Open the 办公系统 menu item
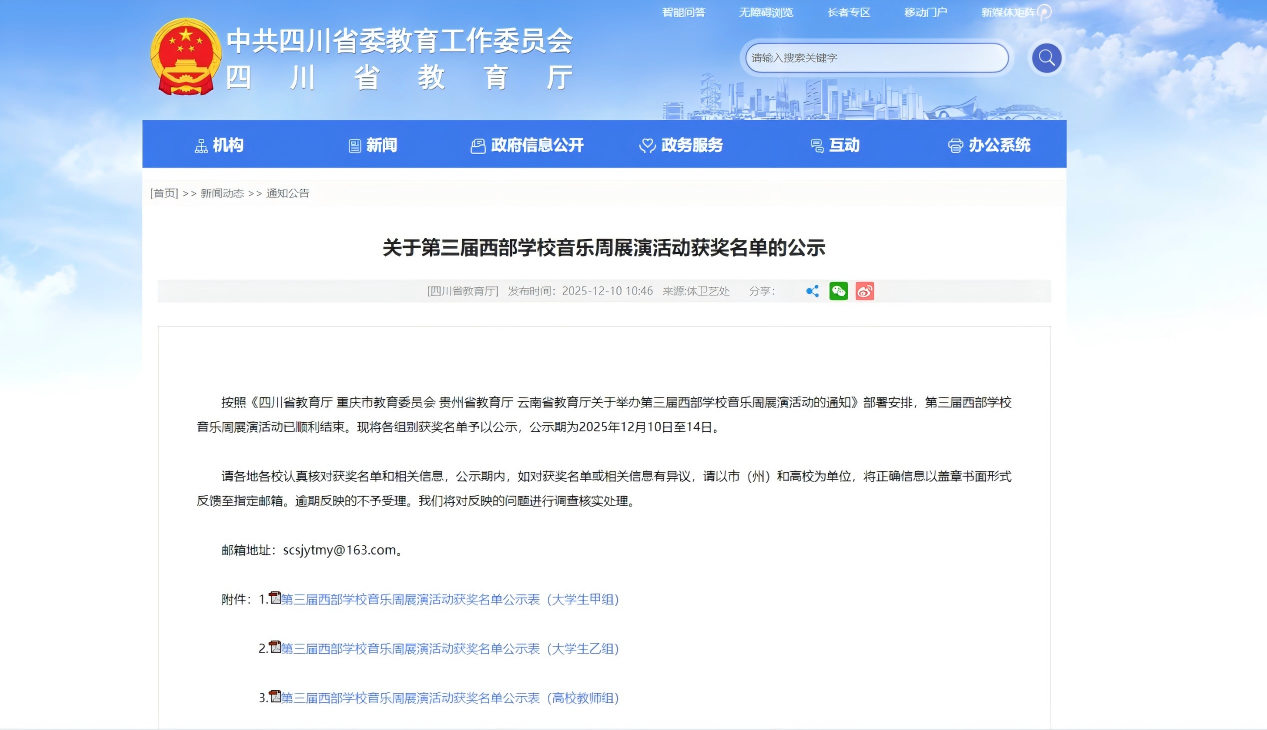1267x730 pixels. click(x=989, y=145)
